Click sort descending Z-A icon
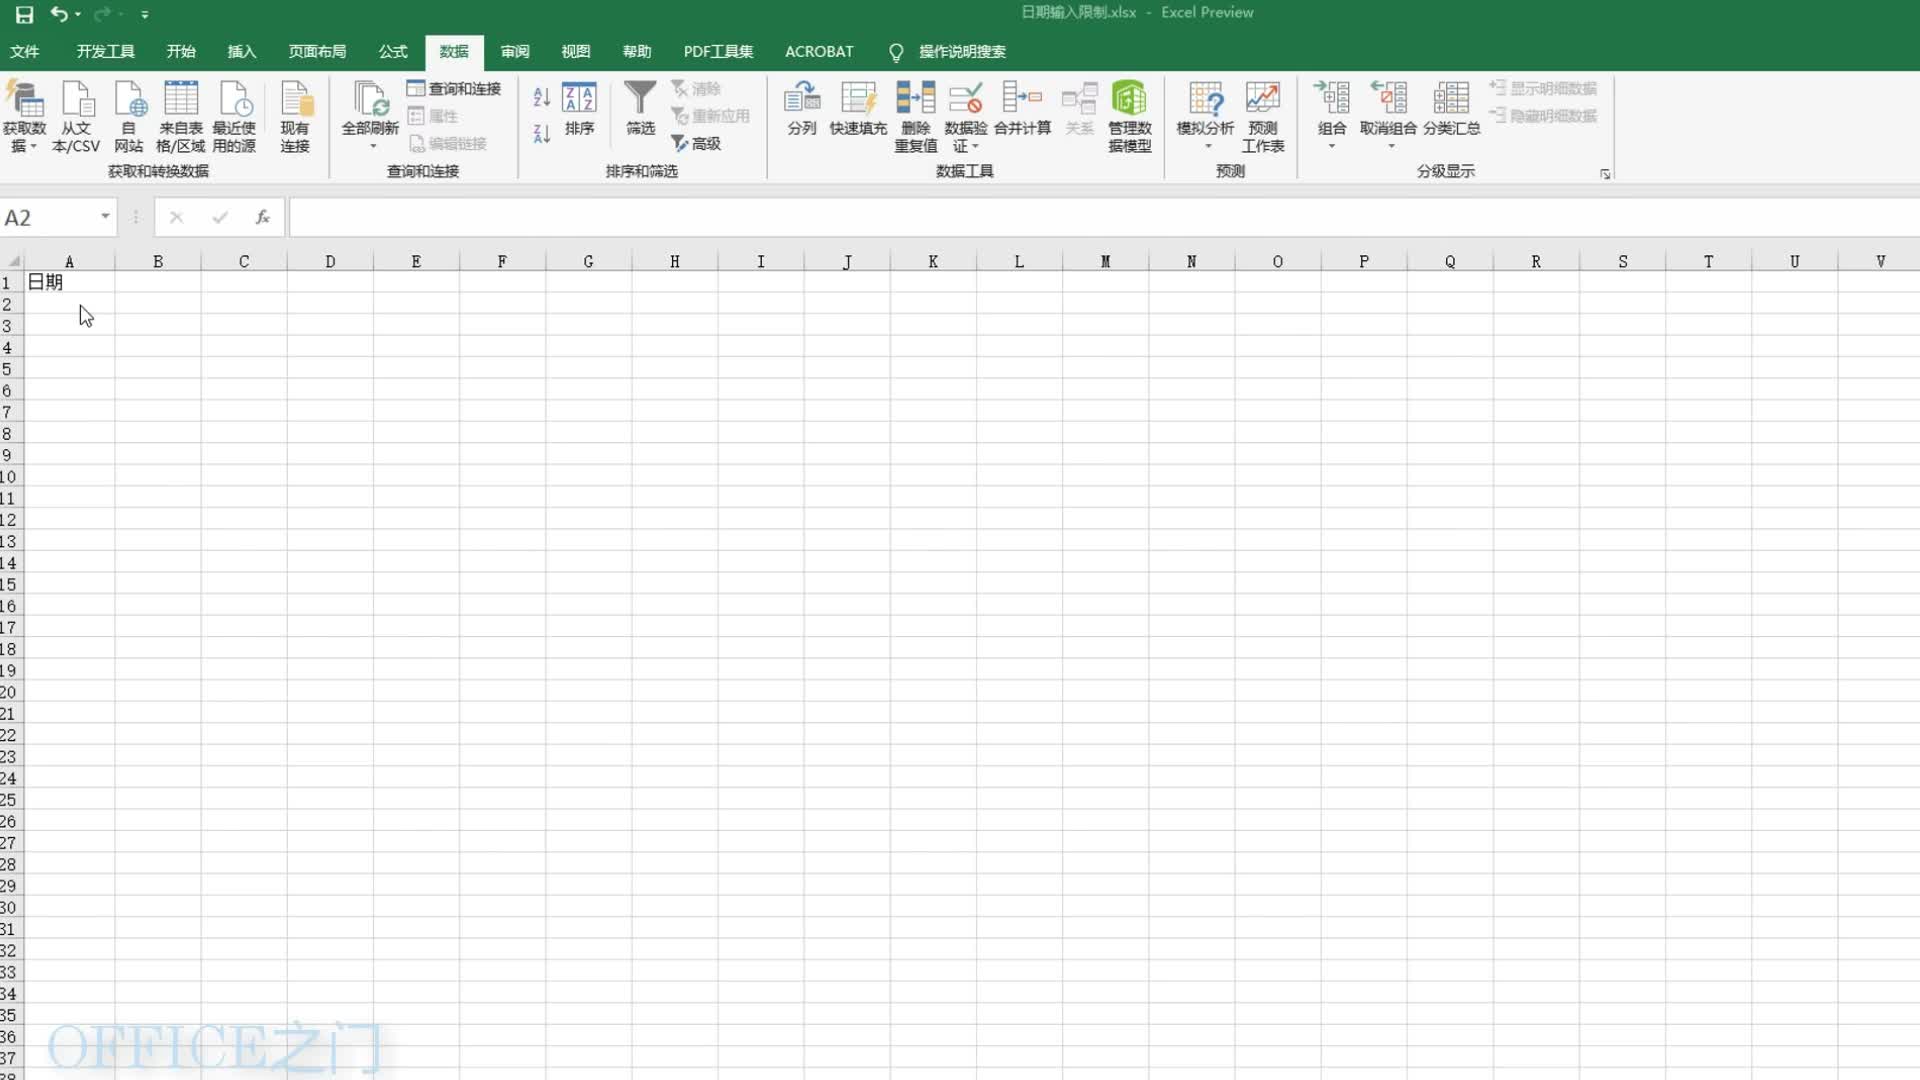Viewport: 1920px width, 1080px height. pyautogui.click(x=542, y=133)
